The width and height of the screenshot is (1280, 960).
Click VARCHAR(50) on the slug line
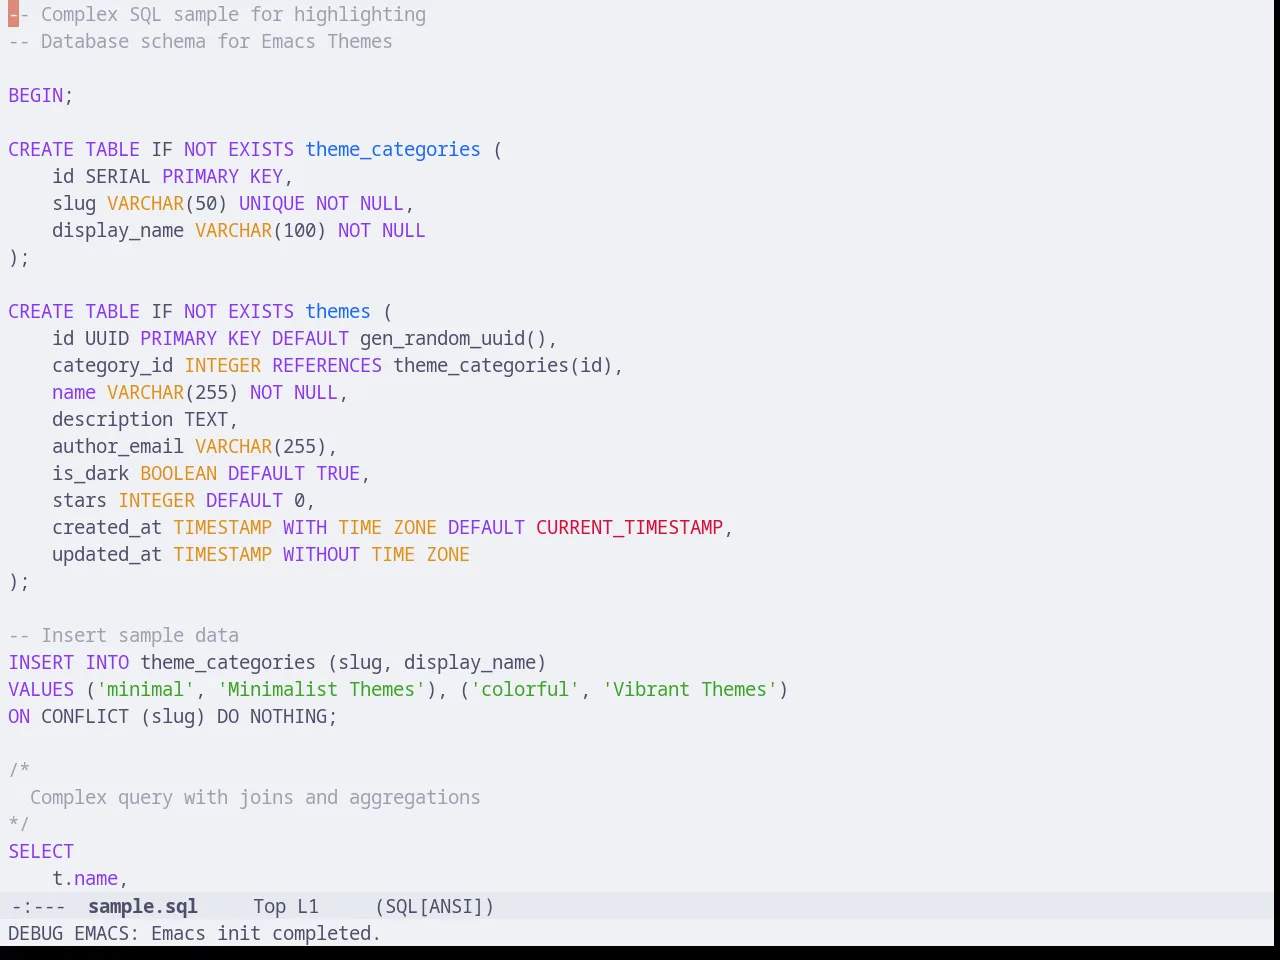pyautogui.click(x=167, y=204)
